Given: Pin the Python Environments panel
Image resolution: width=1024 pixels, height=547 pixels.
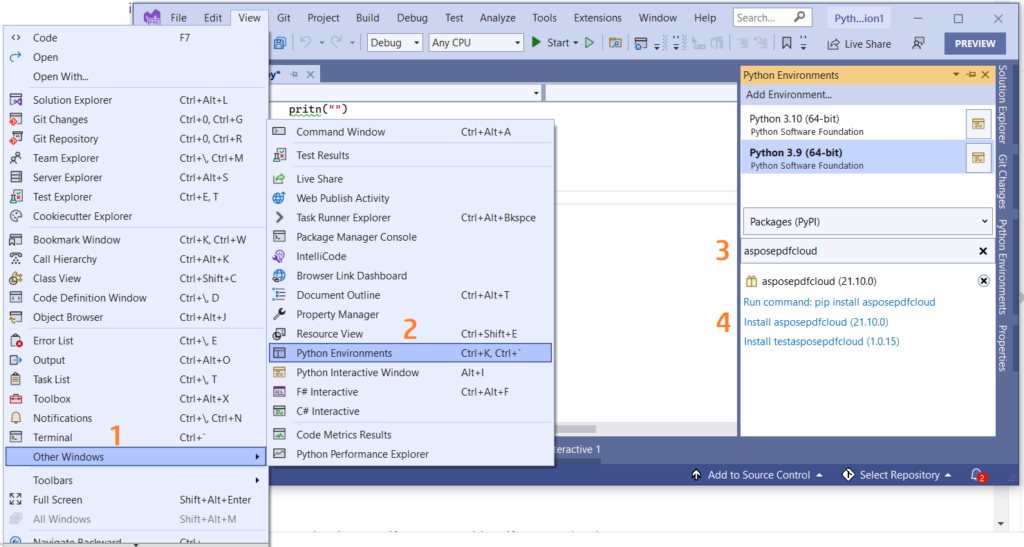Looking at the screenshot, I should pos(970,75).
